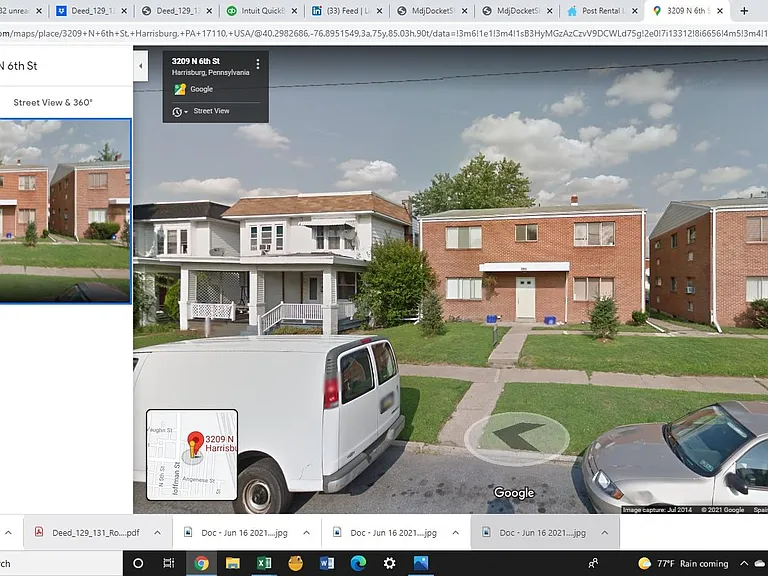Close the LinkedIn Feed tab
The image size is (768, 576).
click(x=379, y=11)
